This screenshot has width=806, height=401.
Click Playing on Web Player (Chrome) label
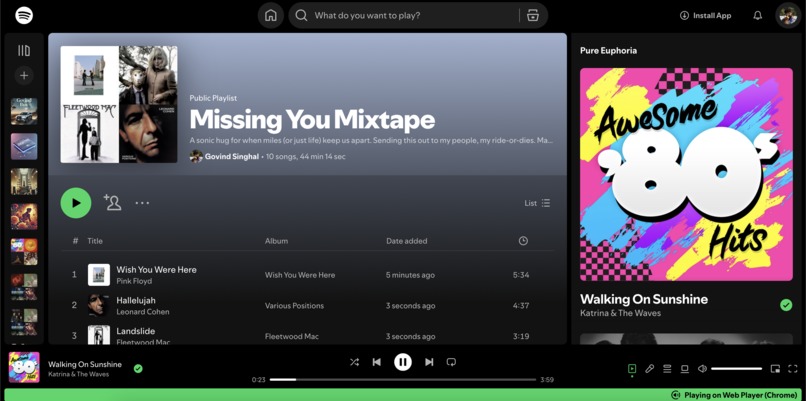[x=740, y=395]
